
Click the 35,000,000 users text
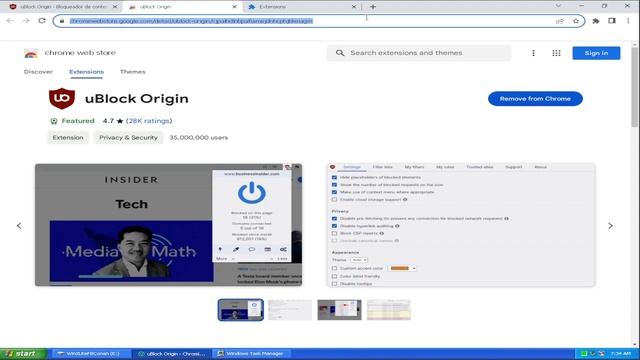(199, 138)
